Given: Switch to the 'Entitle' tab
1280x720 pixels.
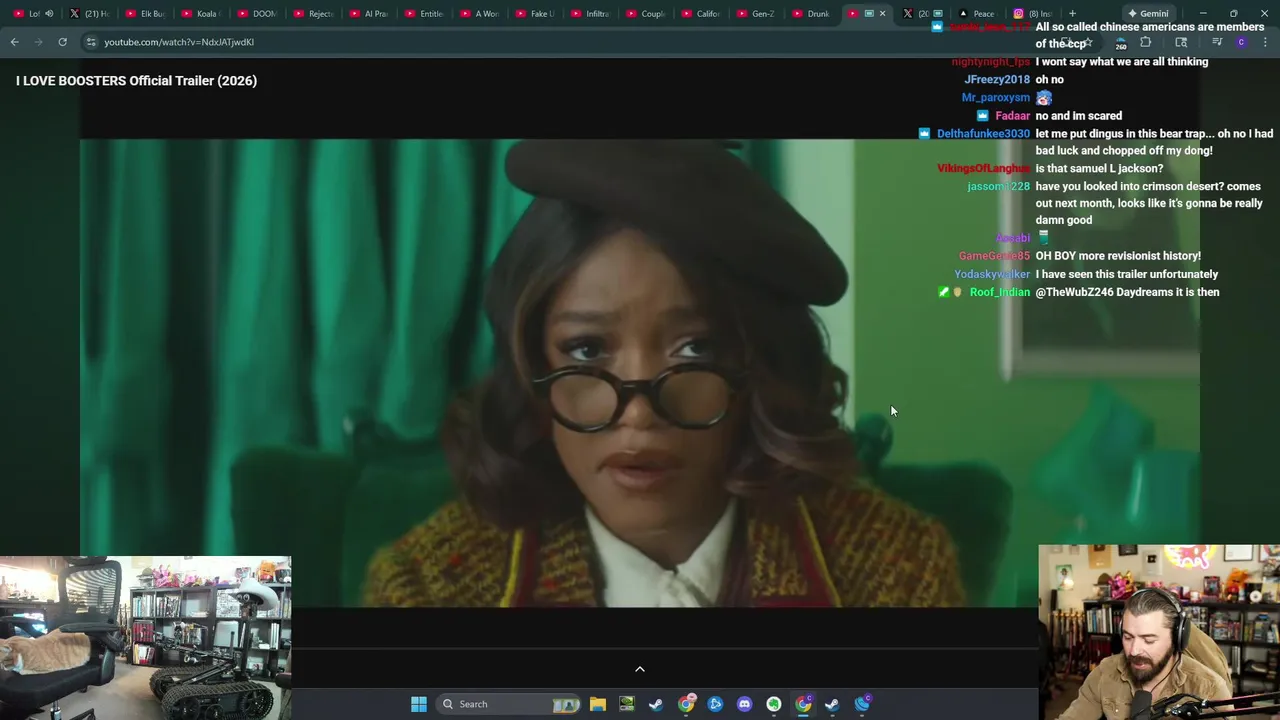Looking at the screenshot, I should click(x=425, y=14).
